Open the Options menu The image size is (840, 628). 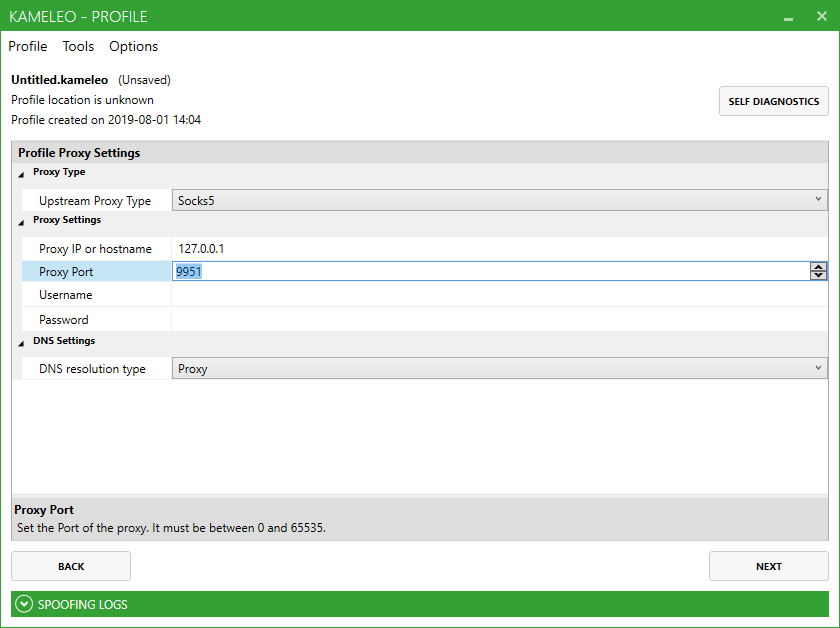click(x=133, y=47)
